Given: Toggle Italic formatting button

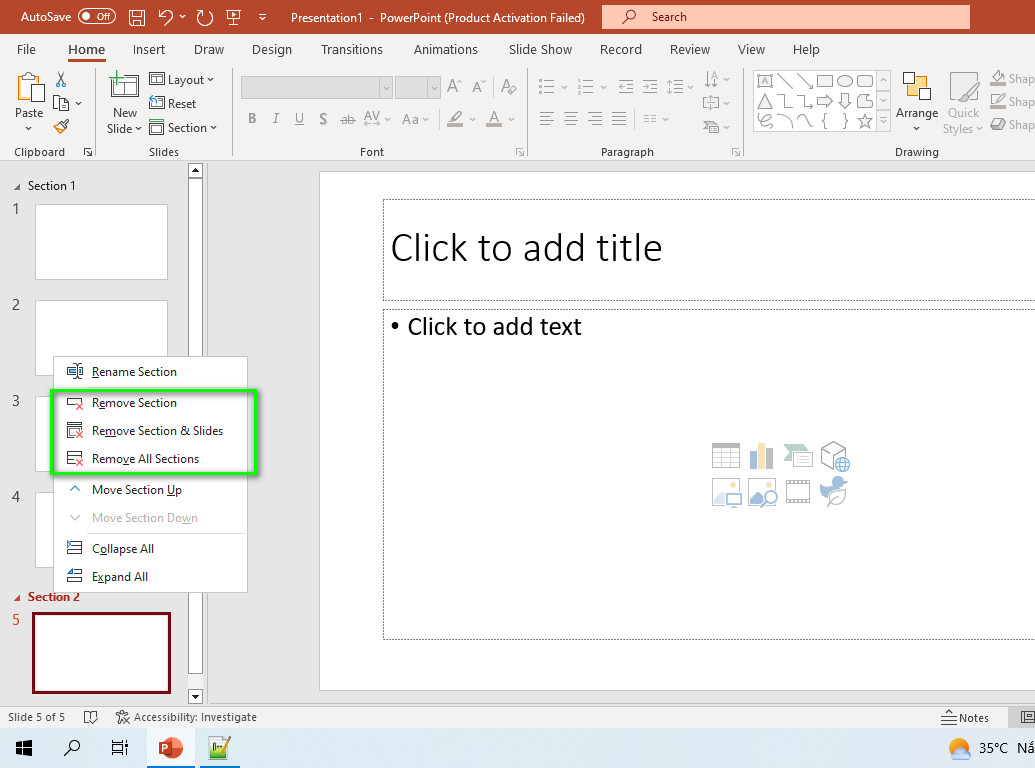Looking at the screenshot, I should click(275, 119).
